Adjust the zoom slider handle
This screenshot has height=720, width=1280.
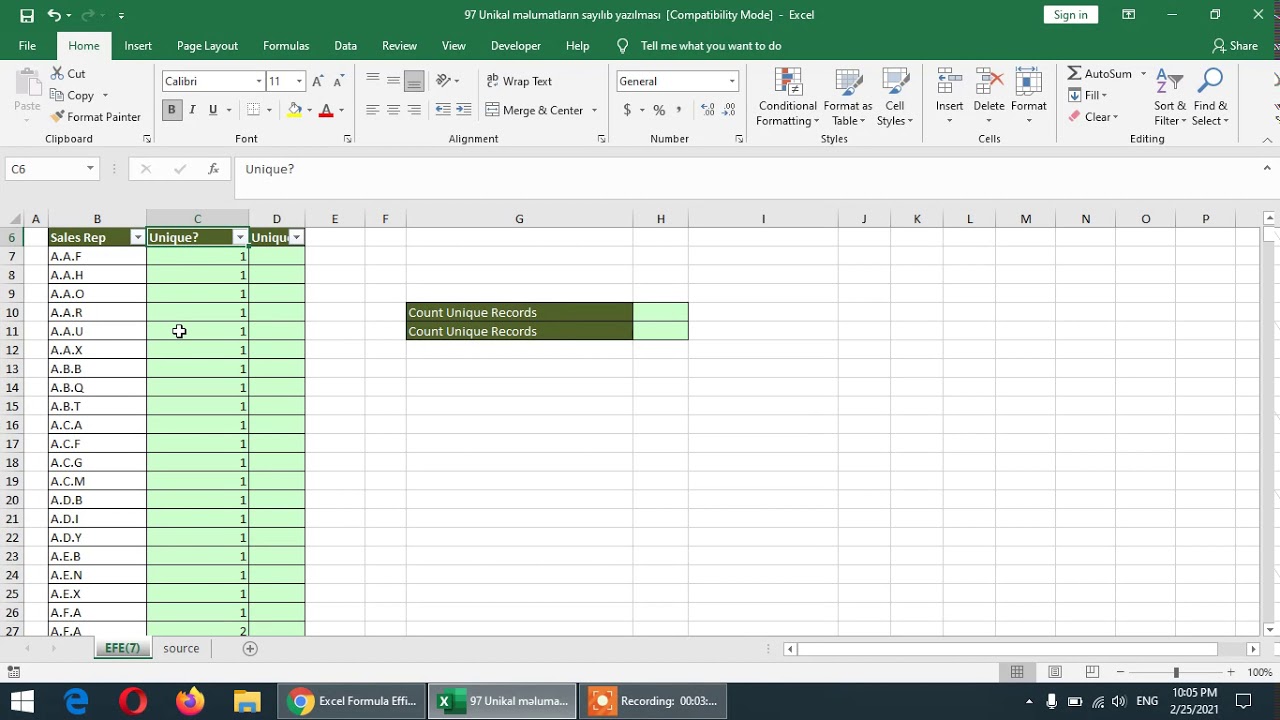tap(1176, 672)
